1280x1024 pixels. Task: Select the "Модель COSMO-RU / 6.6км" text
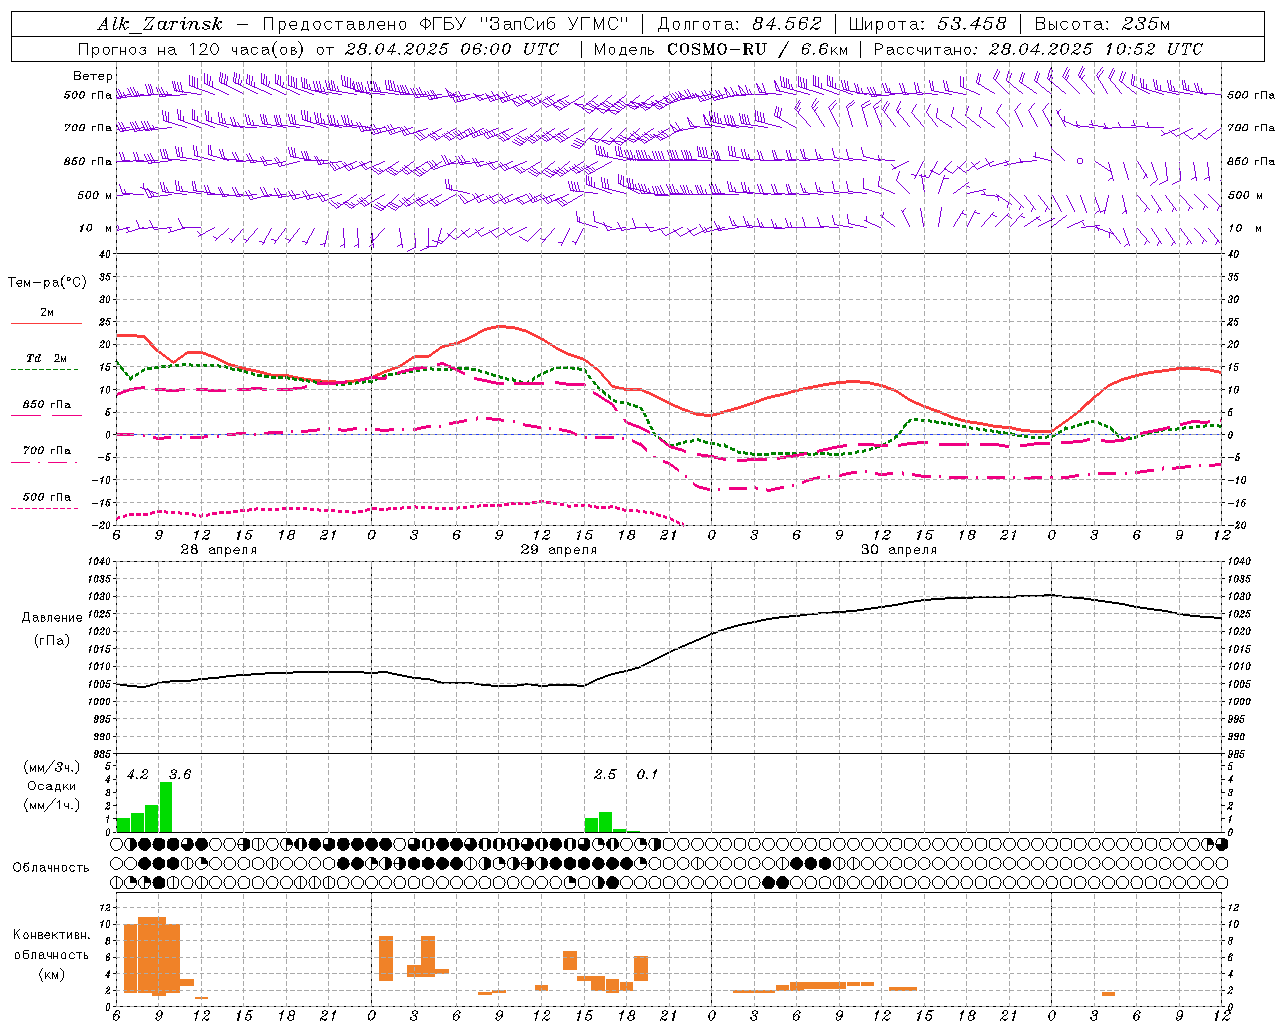[x=721, y=49]
